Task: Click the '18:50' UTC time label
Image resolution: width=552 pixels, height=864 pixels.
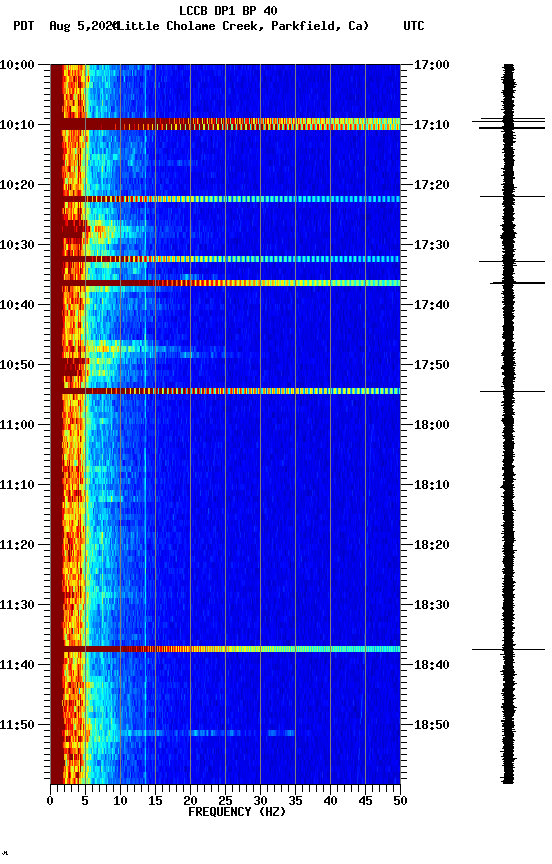Action: (x=431, y=725)
